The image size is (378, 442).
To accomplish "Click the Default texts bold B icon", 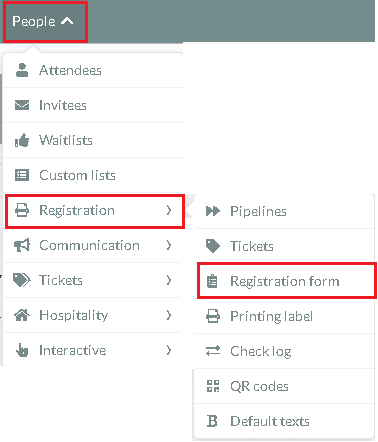I will [212, 421].
